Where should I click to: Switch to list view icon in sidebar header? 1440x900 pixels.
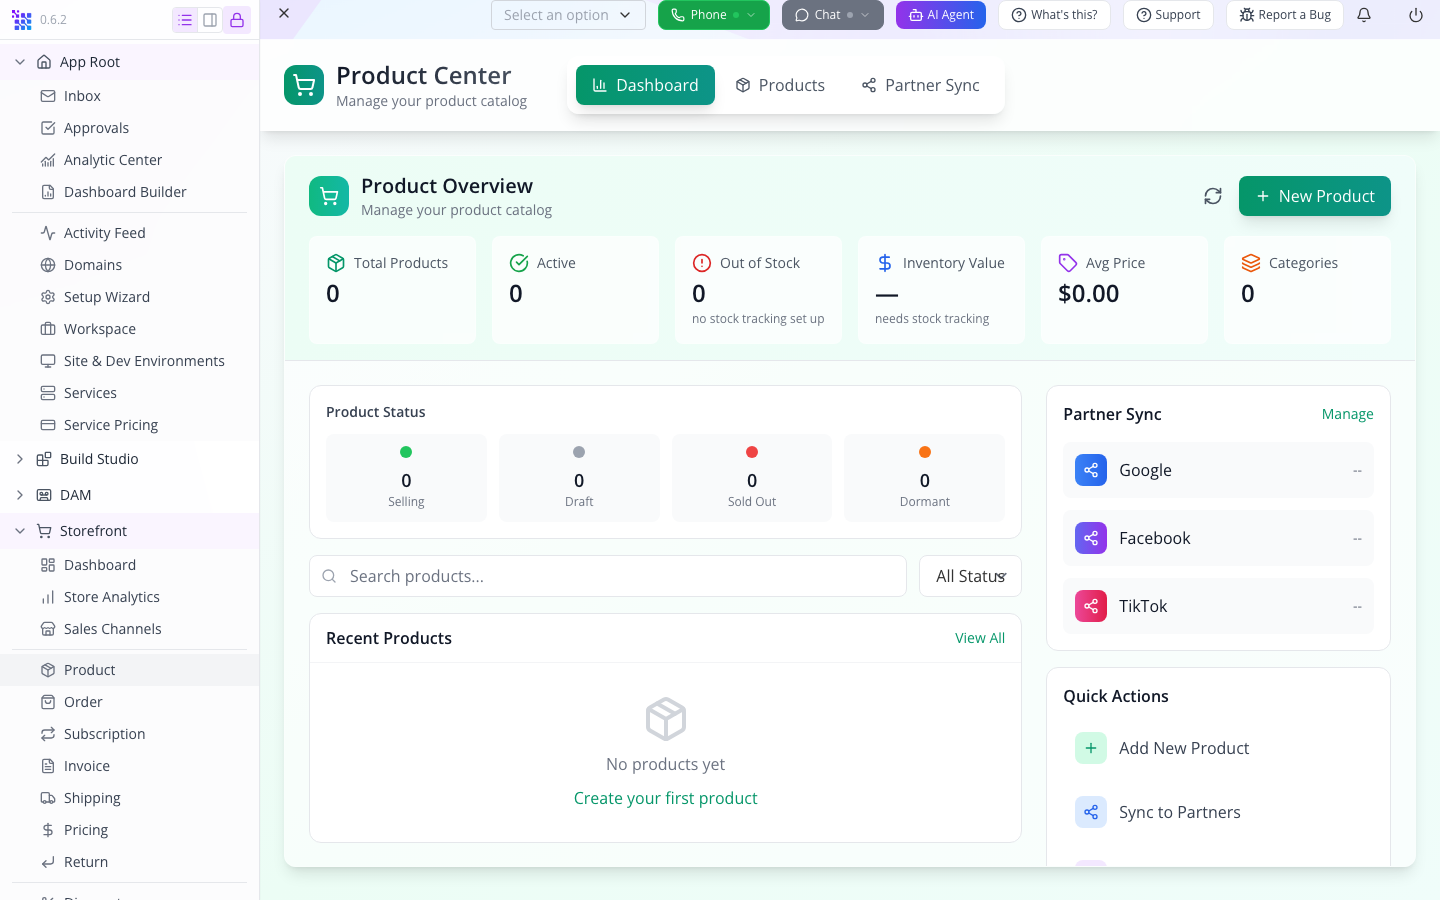[185, 20]
